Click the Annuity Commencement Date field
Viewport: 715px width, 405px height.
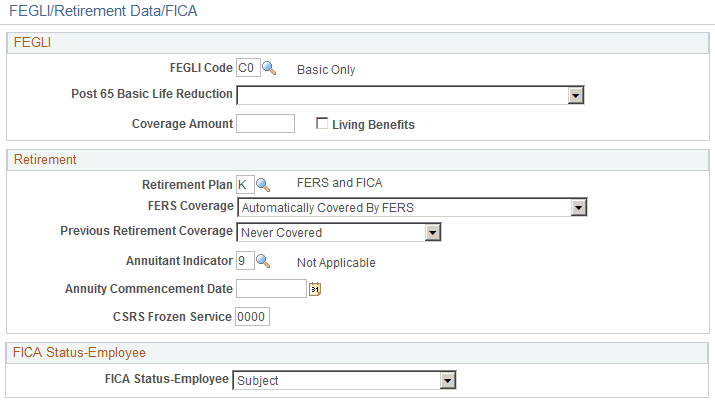271,289
